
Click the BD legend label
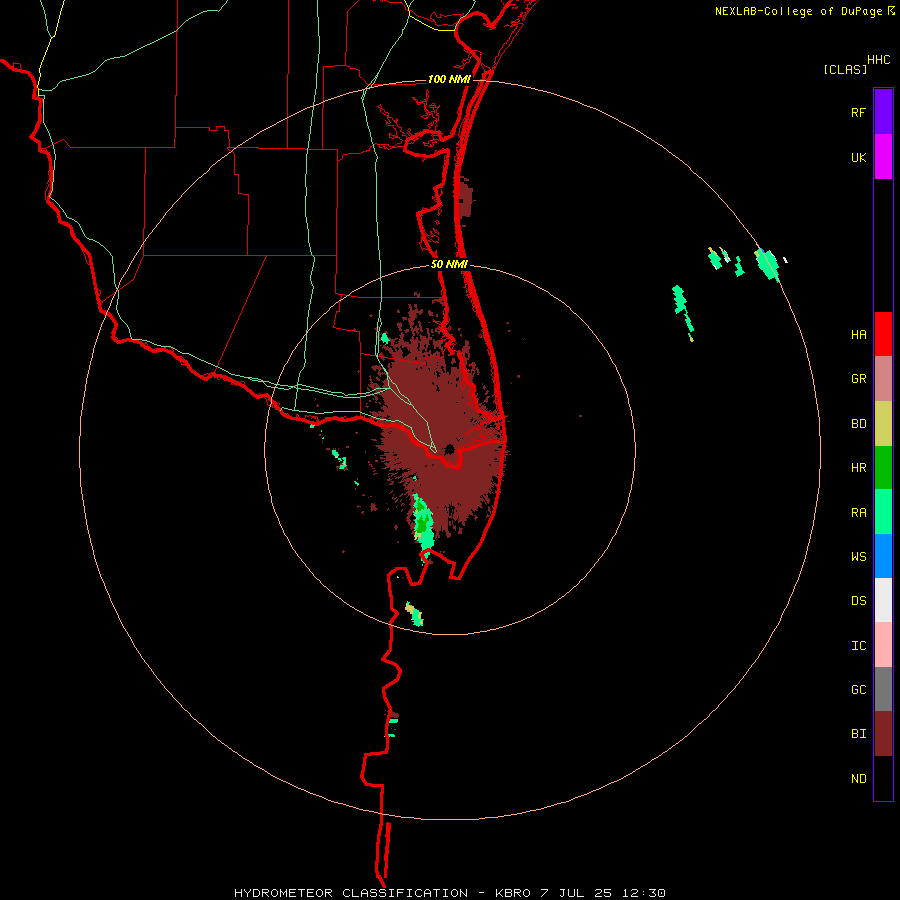858,424
